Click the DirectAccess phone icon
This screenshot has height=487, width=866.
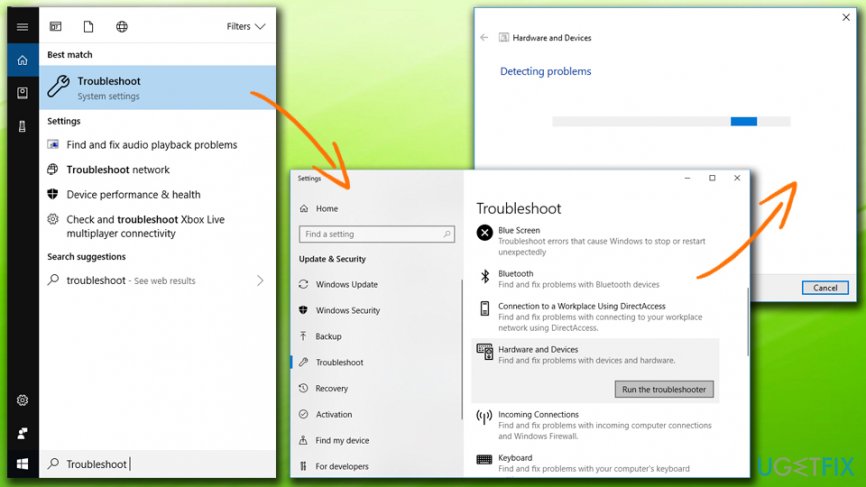coord(484,309)
